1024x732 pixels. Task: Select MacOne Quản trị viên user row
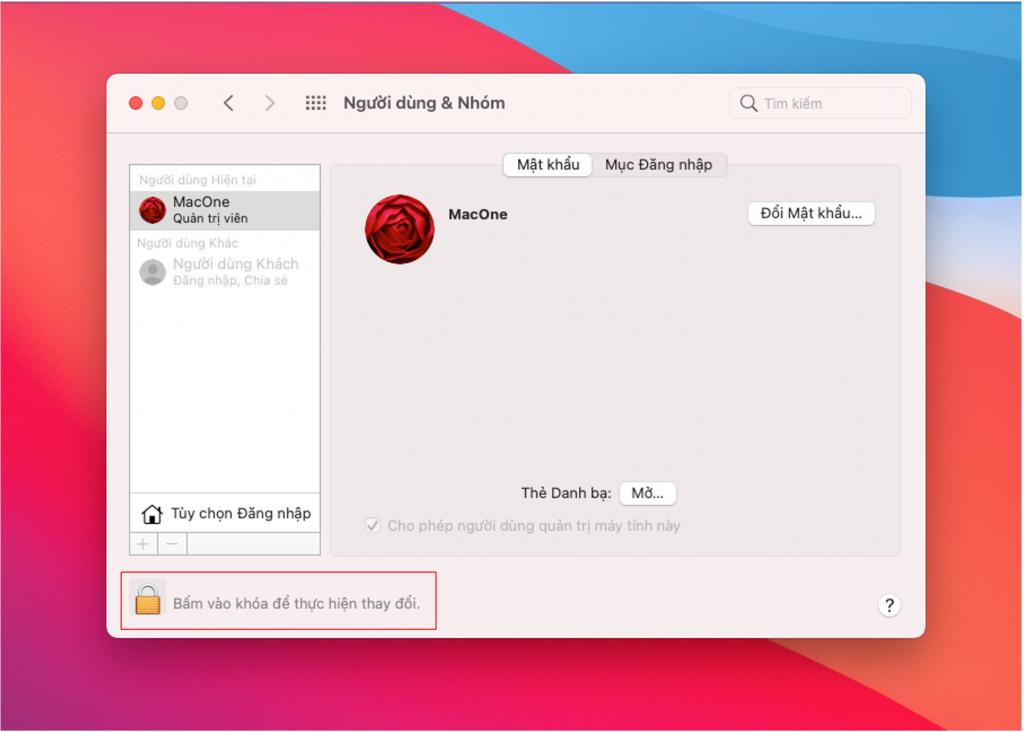coord(225,210)
